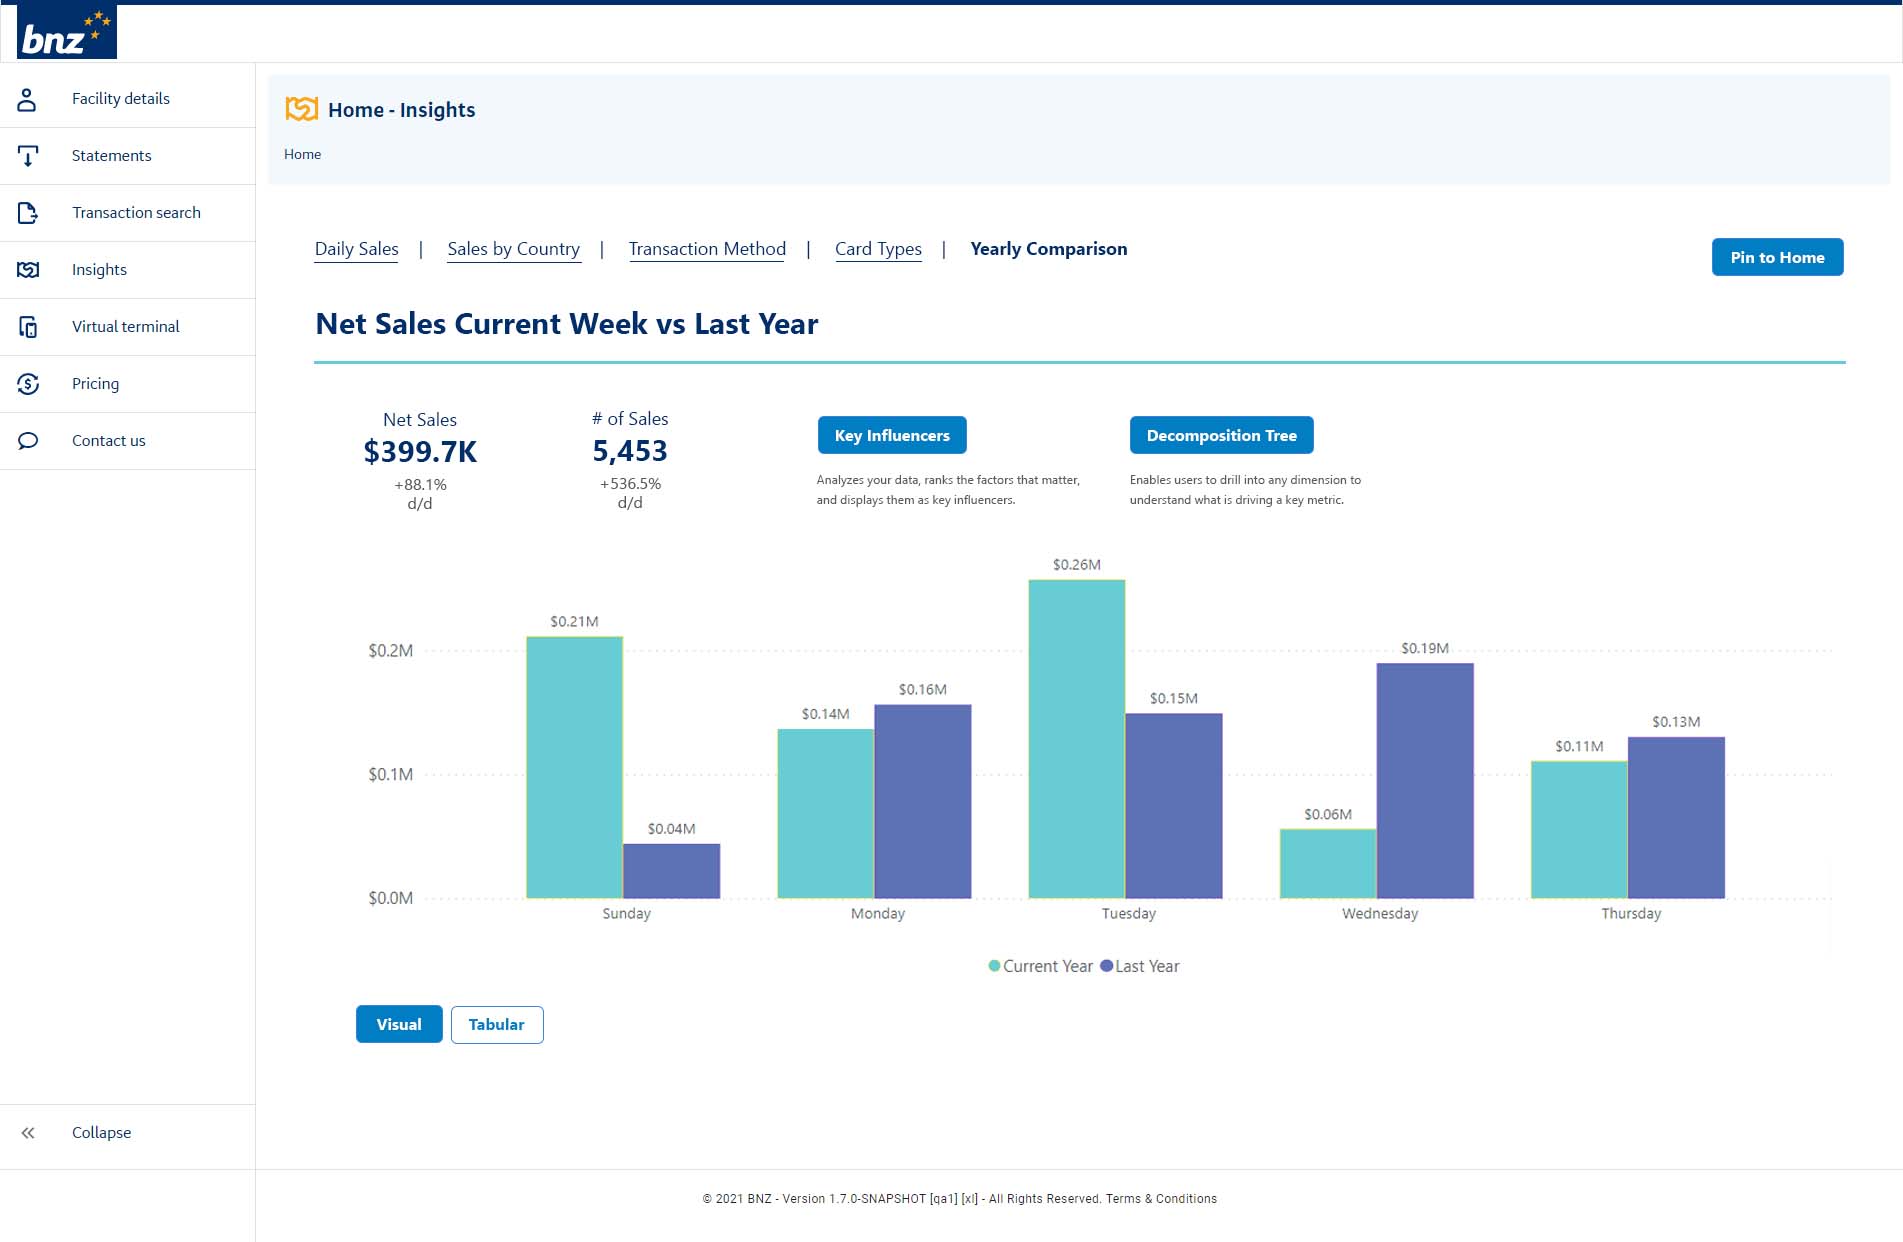Open Pricing via the dollar icon

pyautogui.click(x=27, y=383)
